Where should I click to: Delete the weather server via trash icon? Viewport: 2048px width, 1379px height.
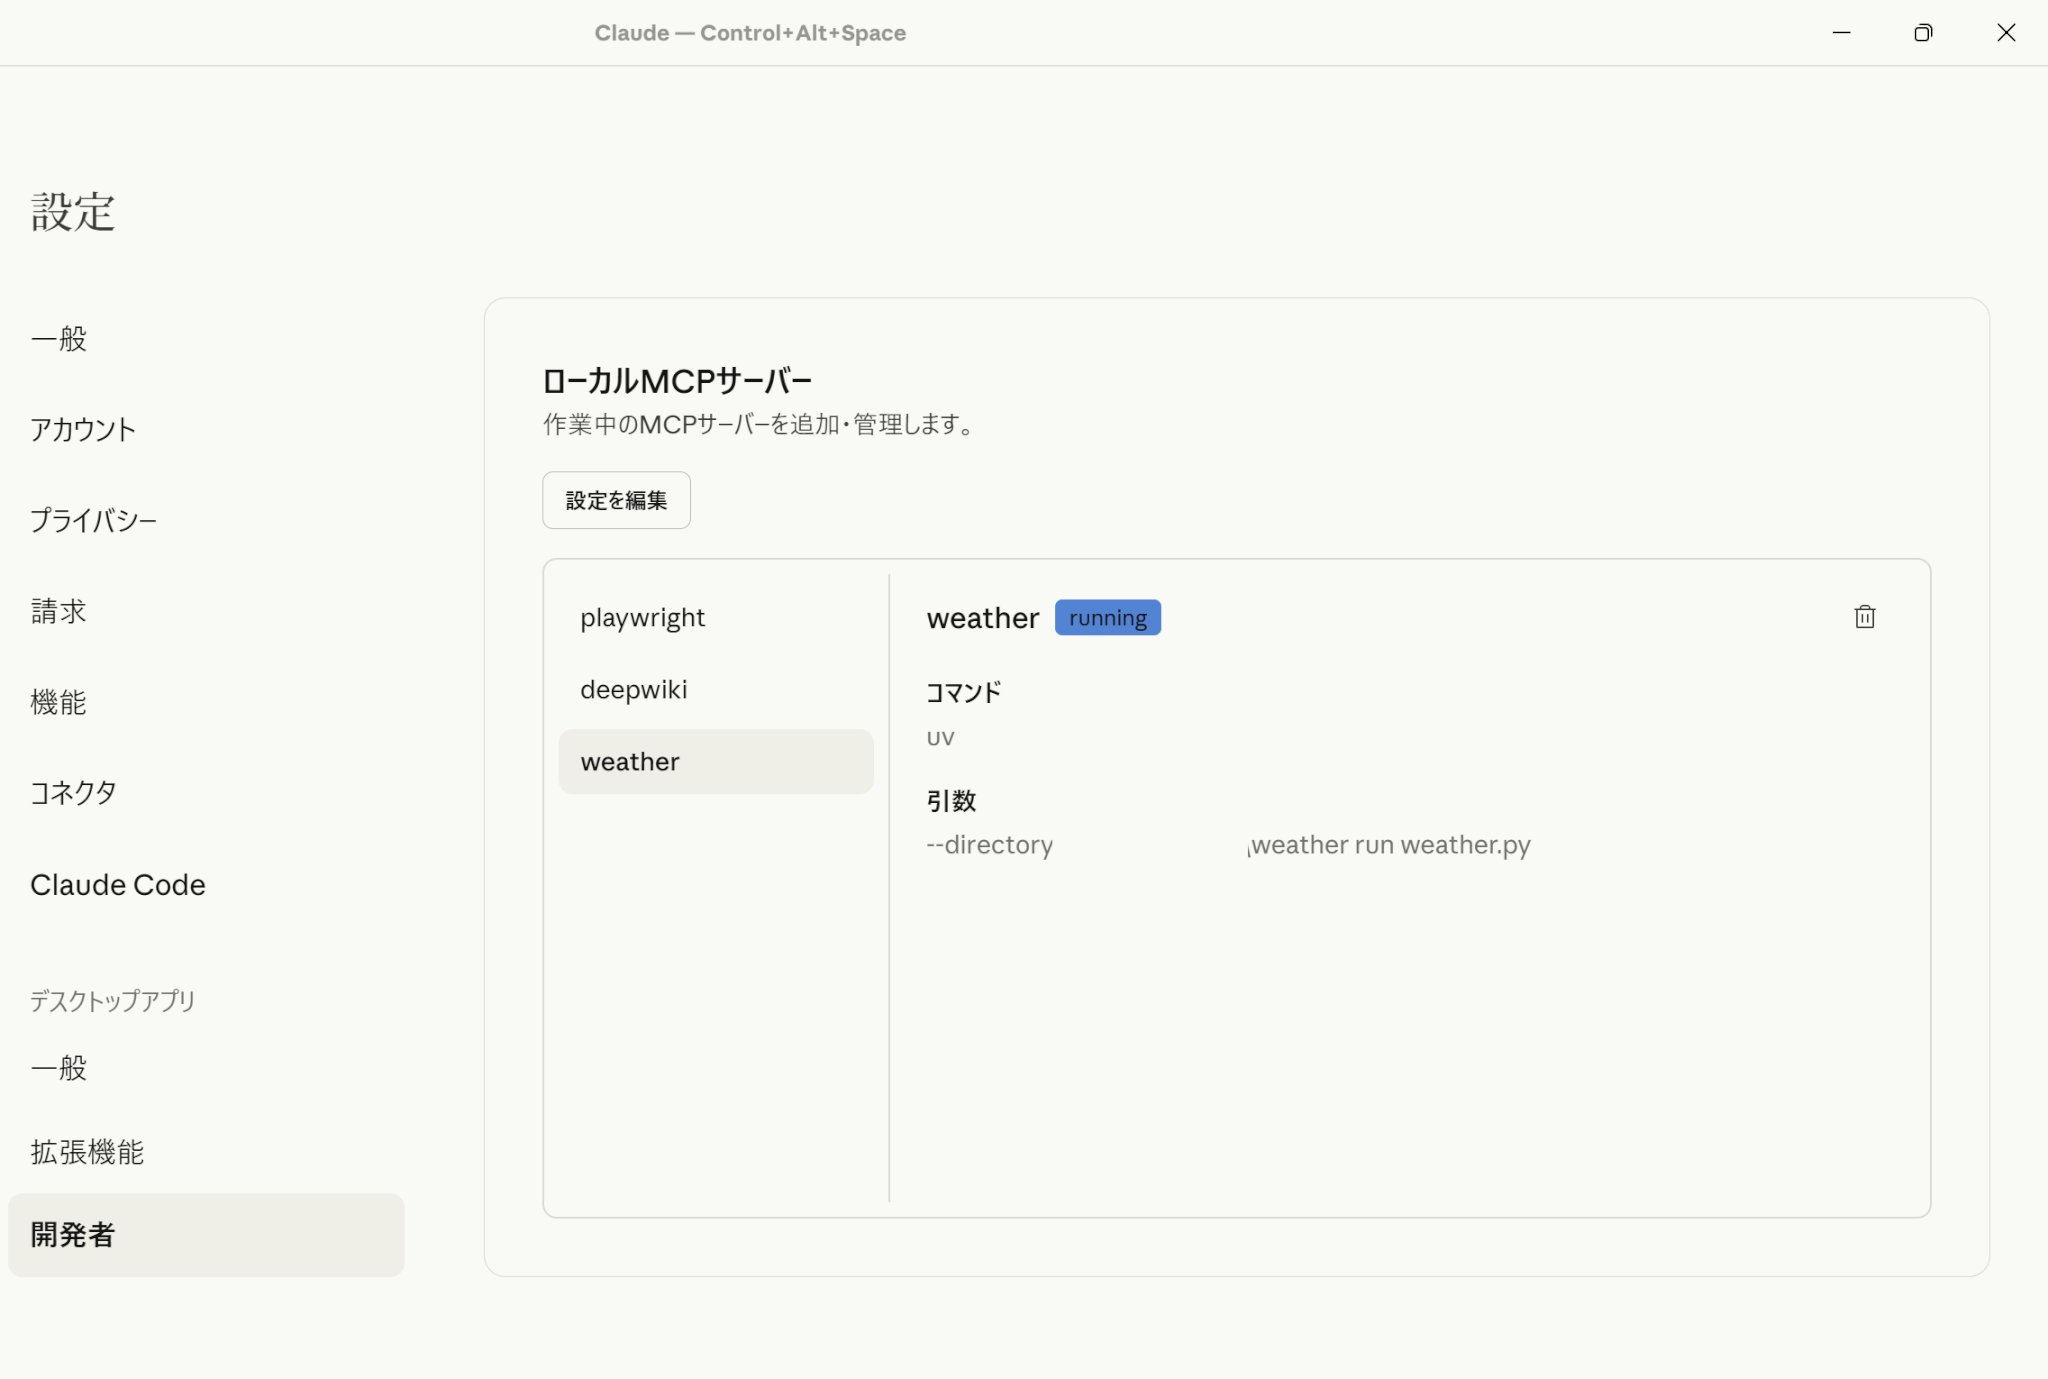click(1864, 617)
